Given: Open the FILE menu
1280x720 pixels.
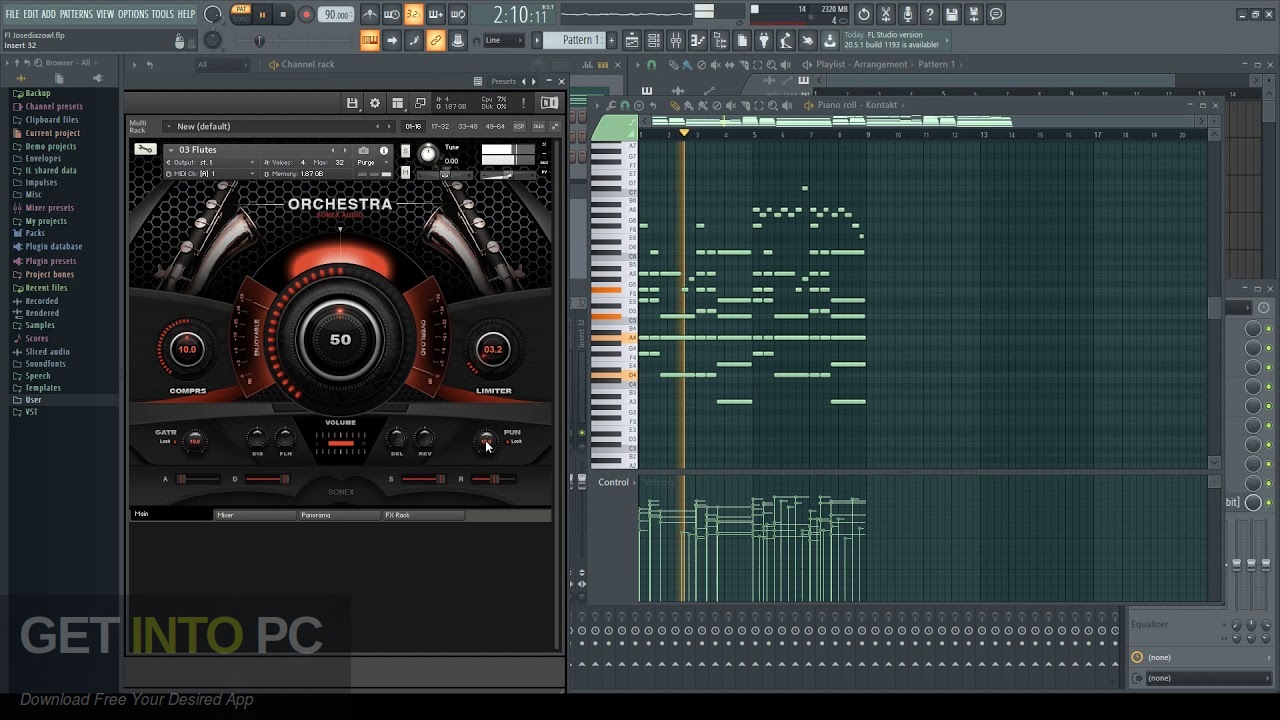Looking at the screenshot, I should (x=13, y=14).
